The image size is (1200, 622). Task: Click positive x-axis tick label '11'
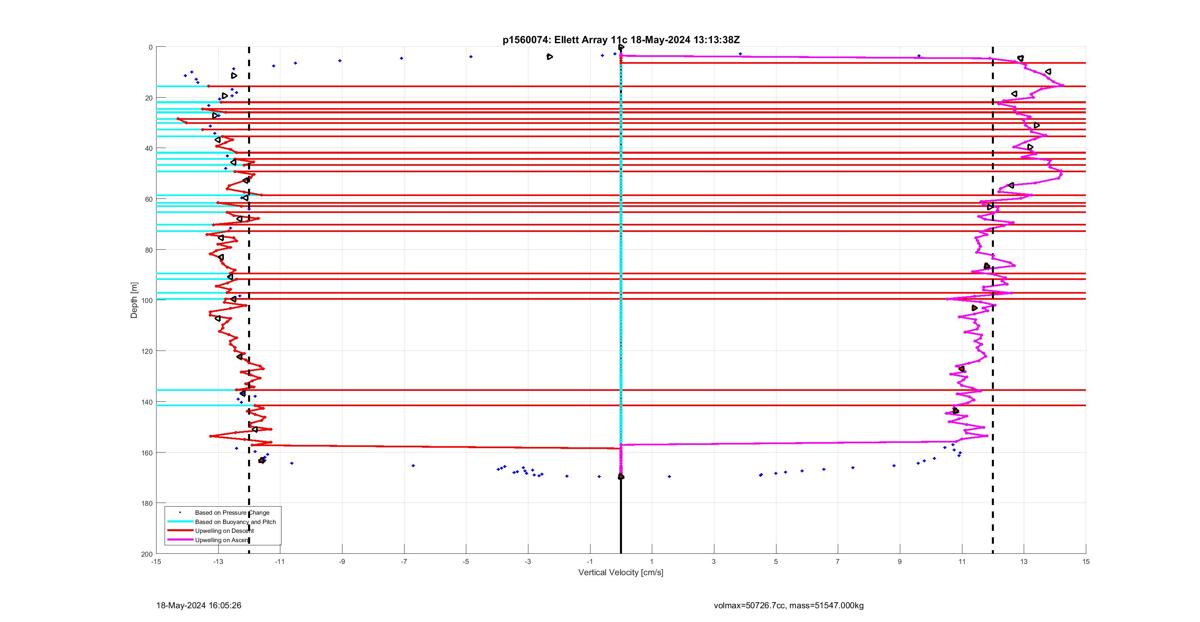pos(962,561)
